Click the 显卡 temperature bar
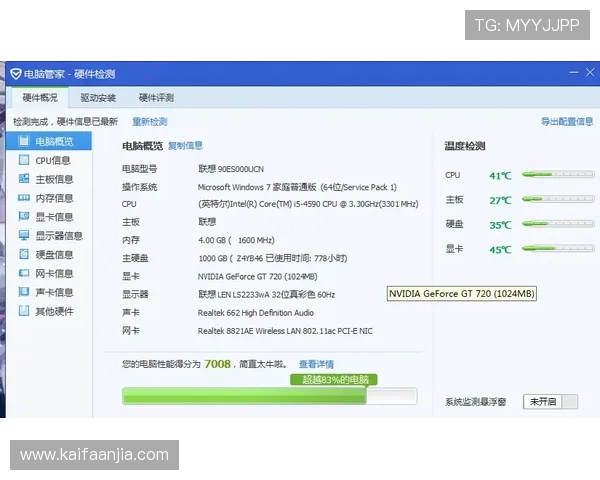 (558, 248)
